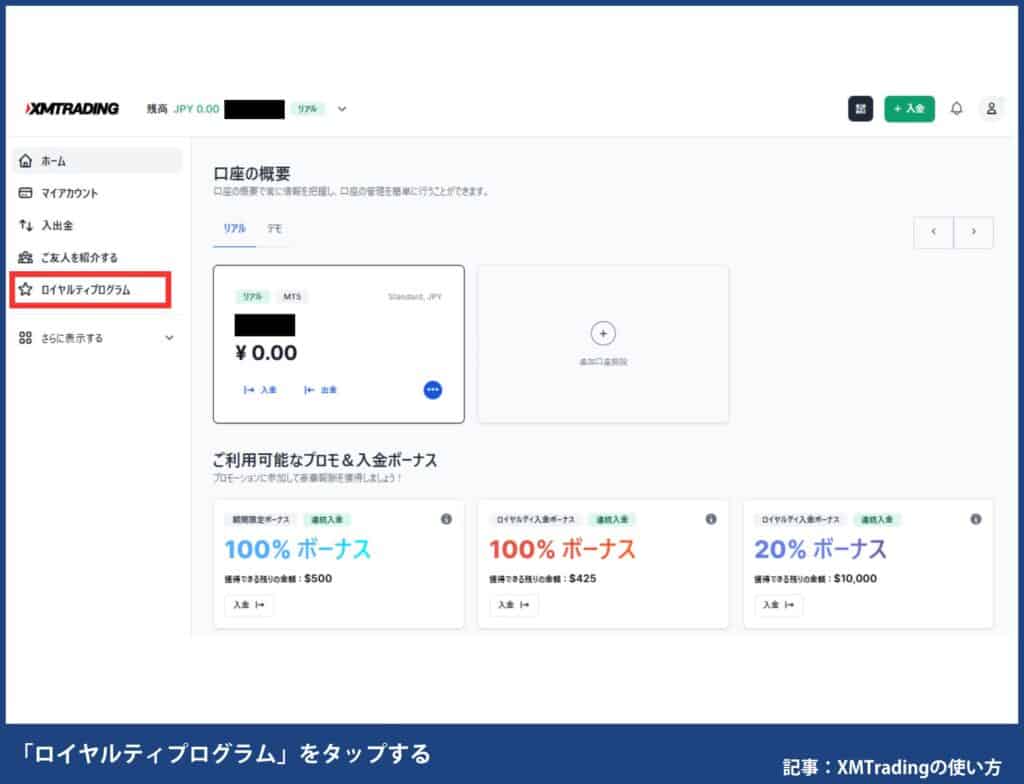The image size is (1024, 784).
Task: Open the blue three-dots menu on account card
Action: (x=433, y=390)
